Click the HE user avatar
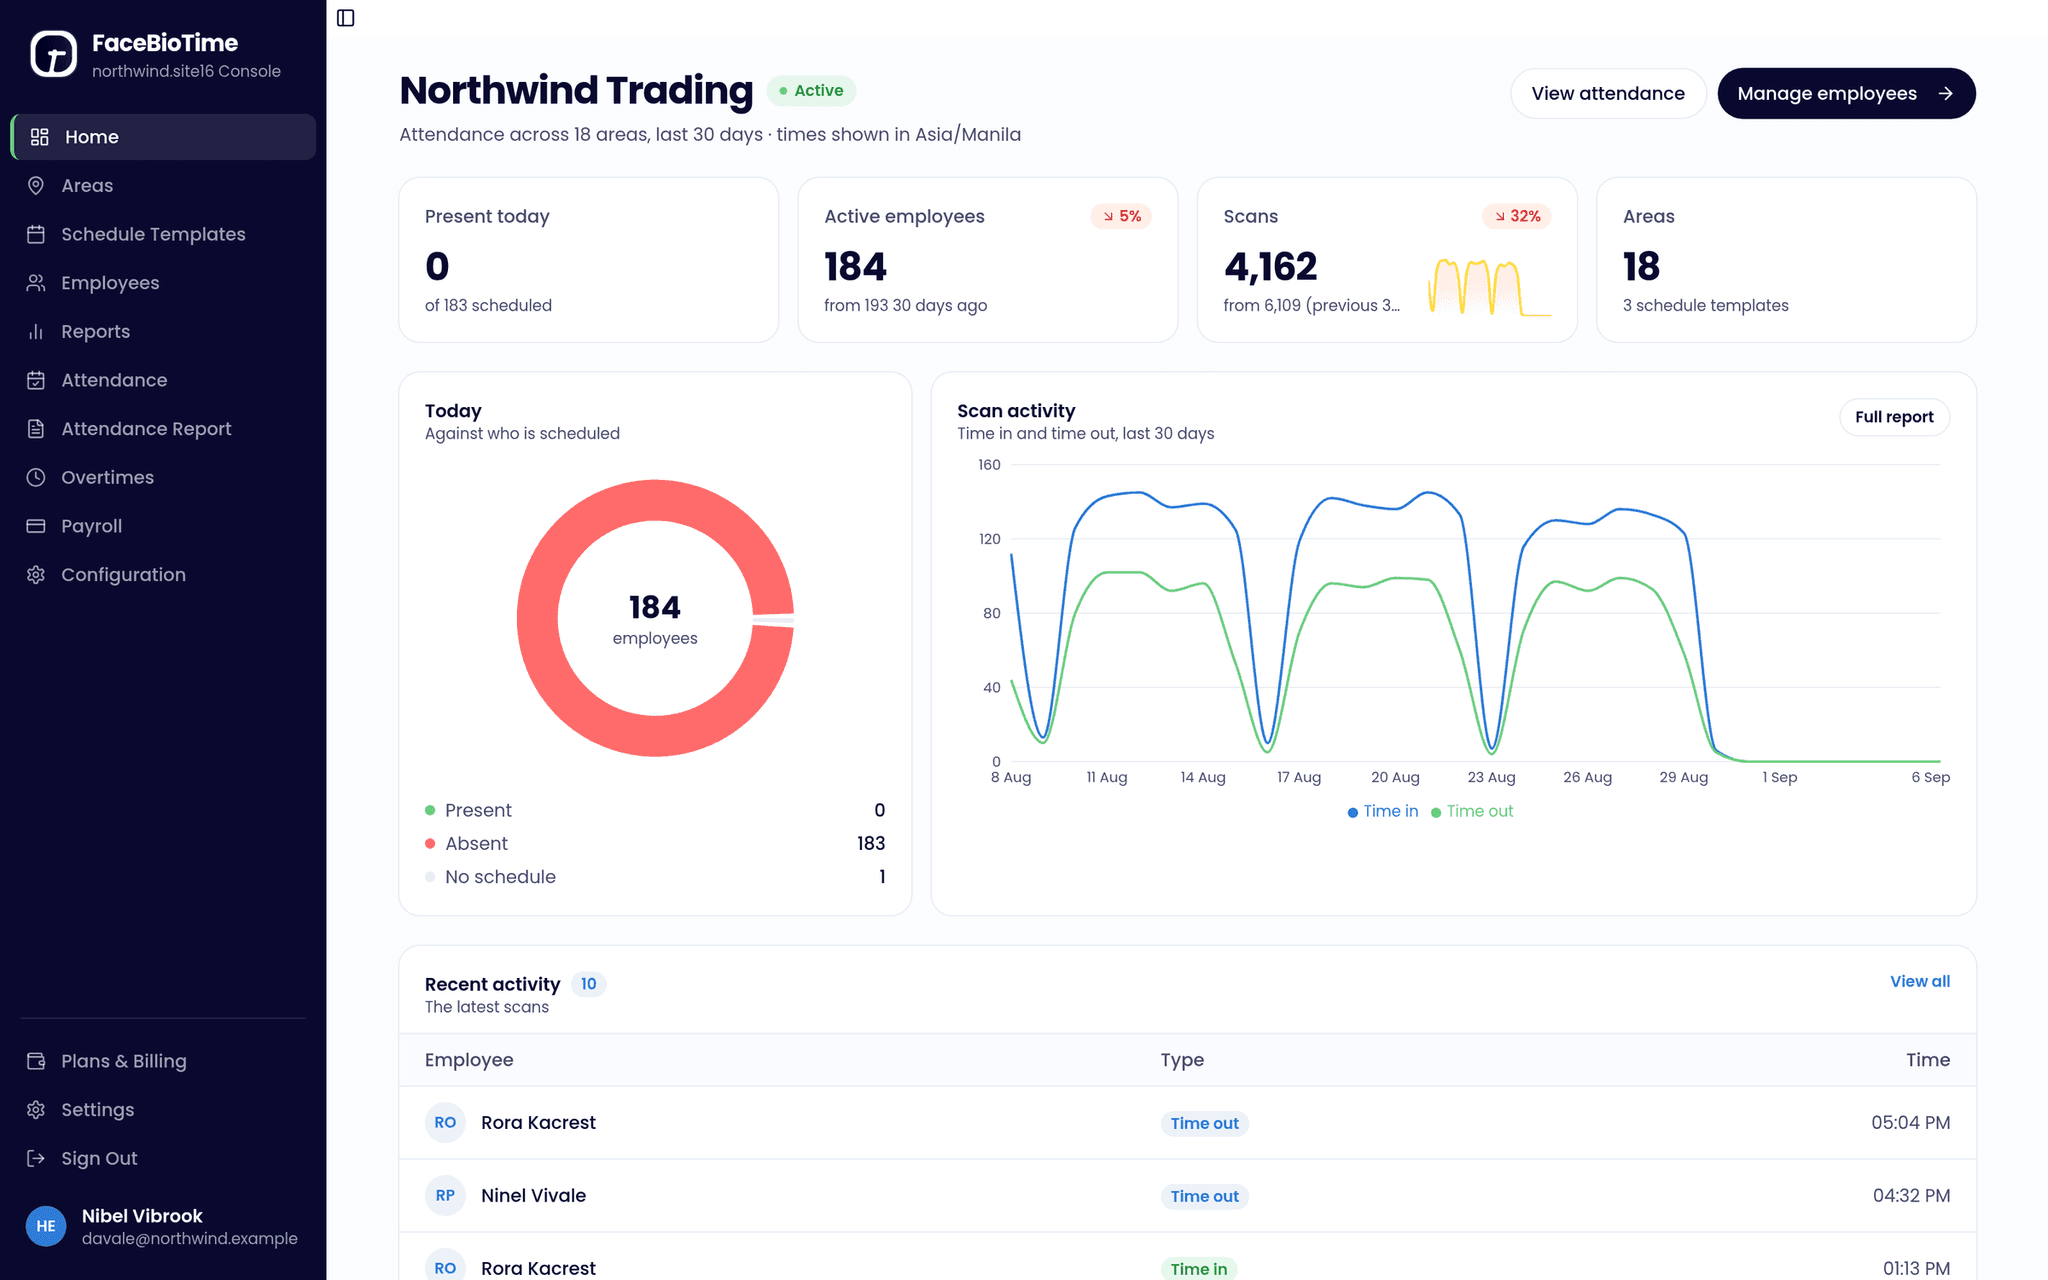2048x1280 pixels. (46, 1226)
